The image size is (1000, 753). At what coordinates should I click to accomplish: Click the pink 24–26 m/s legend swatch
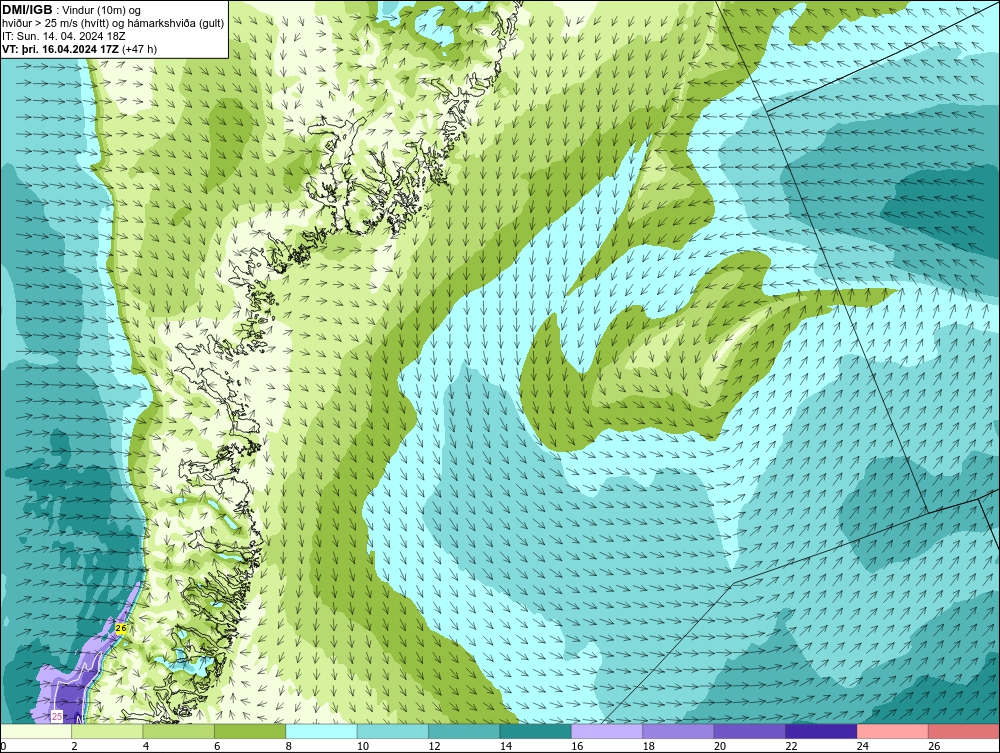pyautogui.click(x=893, y=731)
